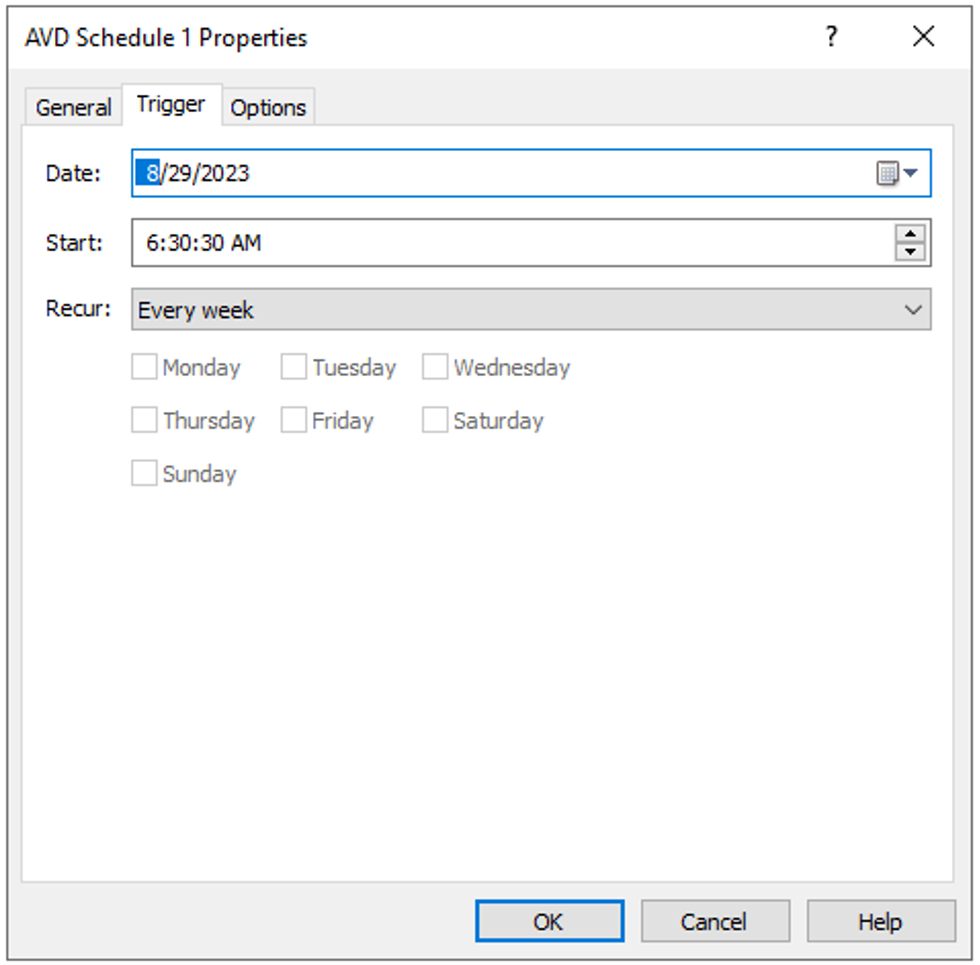Check the Wednesday checkbox

[x=435, y=367]
